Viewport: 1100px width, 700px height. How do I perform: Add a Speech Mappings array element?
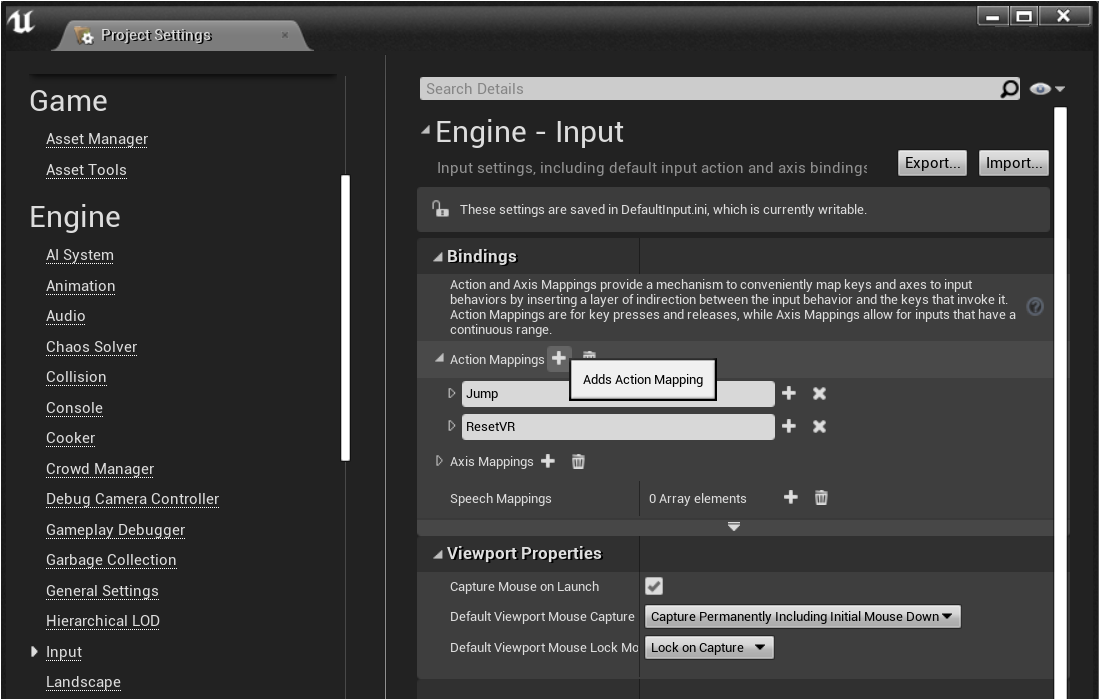[790, 498]
